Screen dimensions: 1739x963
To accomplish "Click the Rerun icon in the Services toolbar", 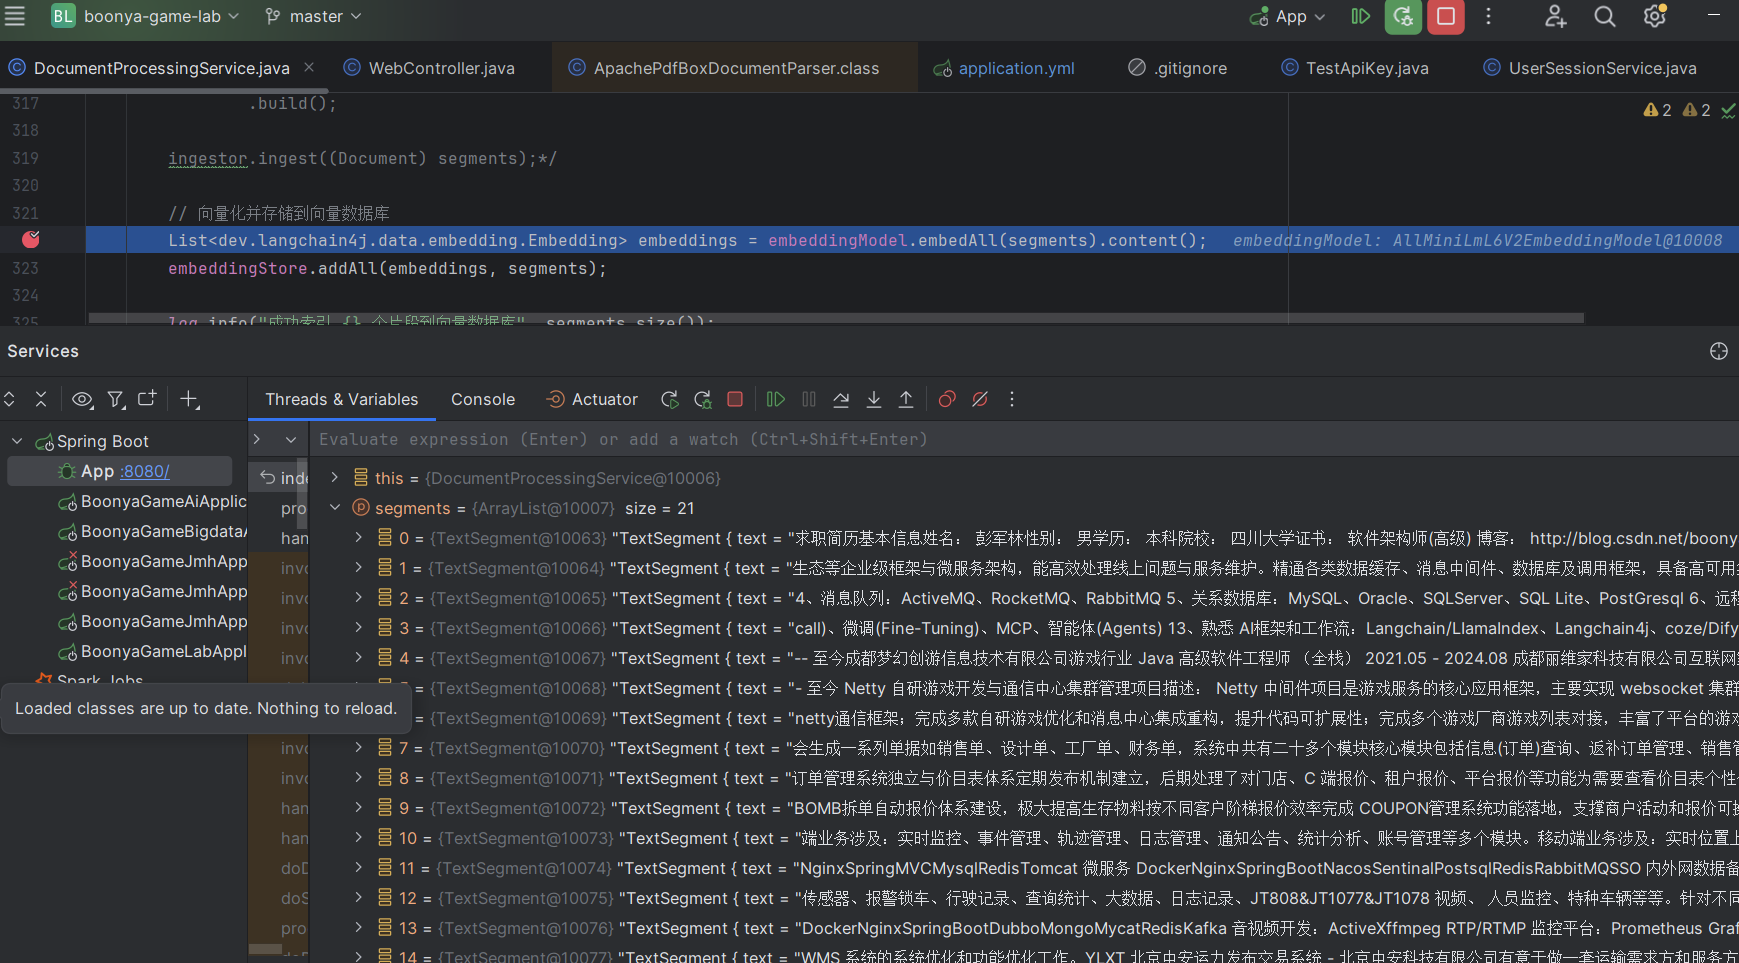I will [x=670, y=399].
